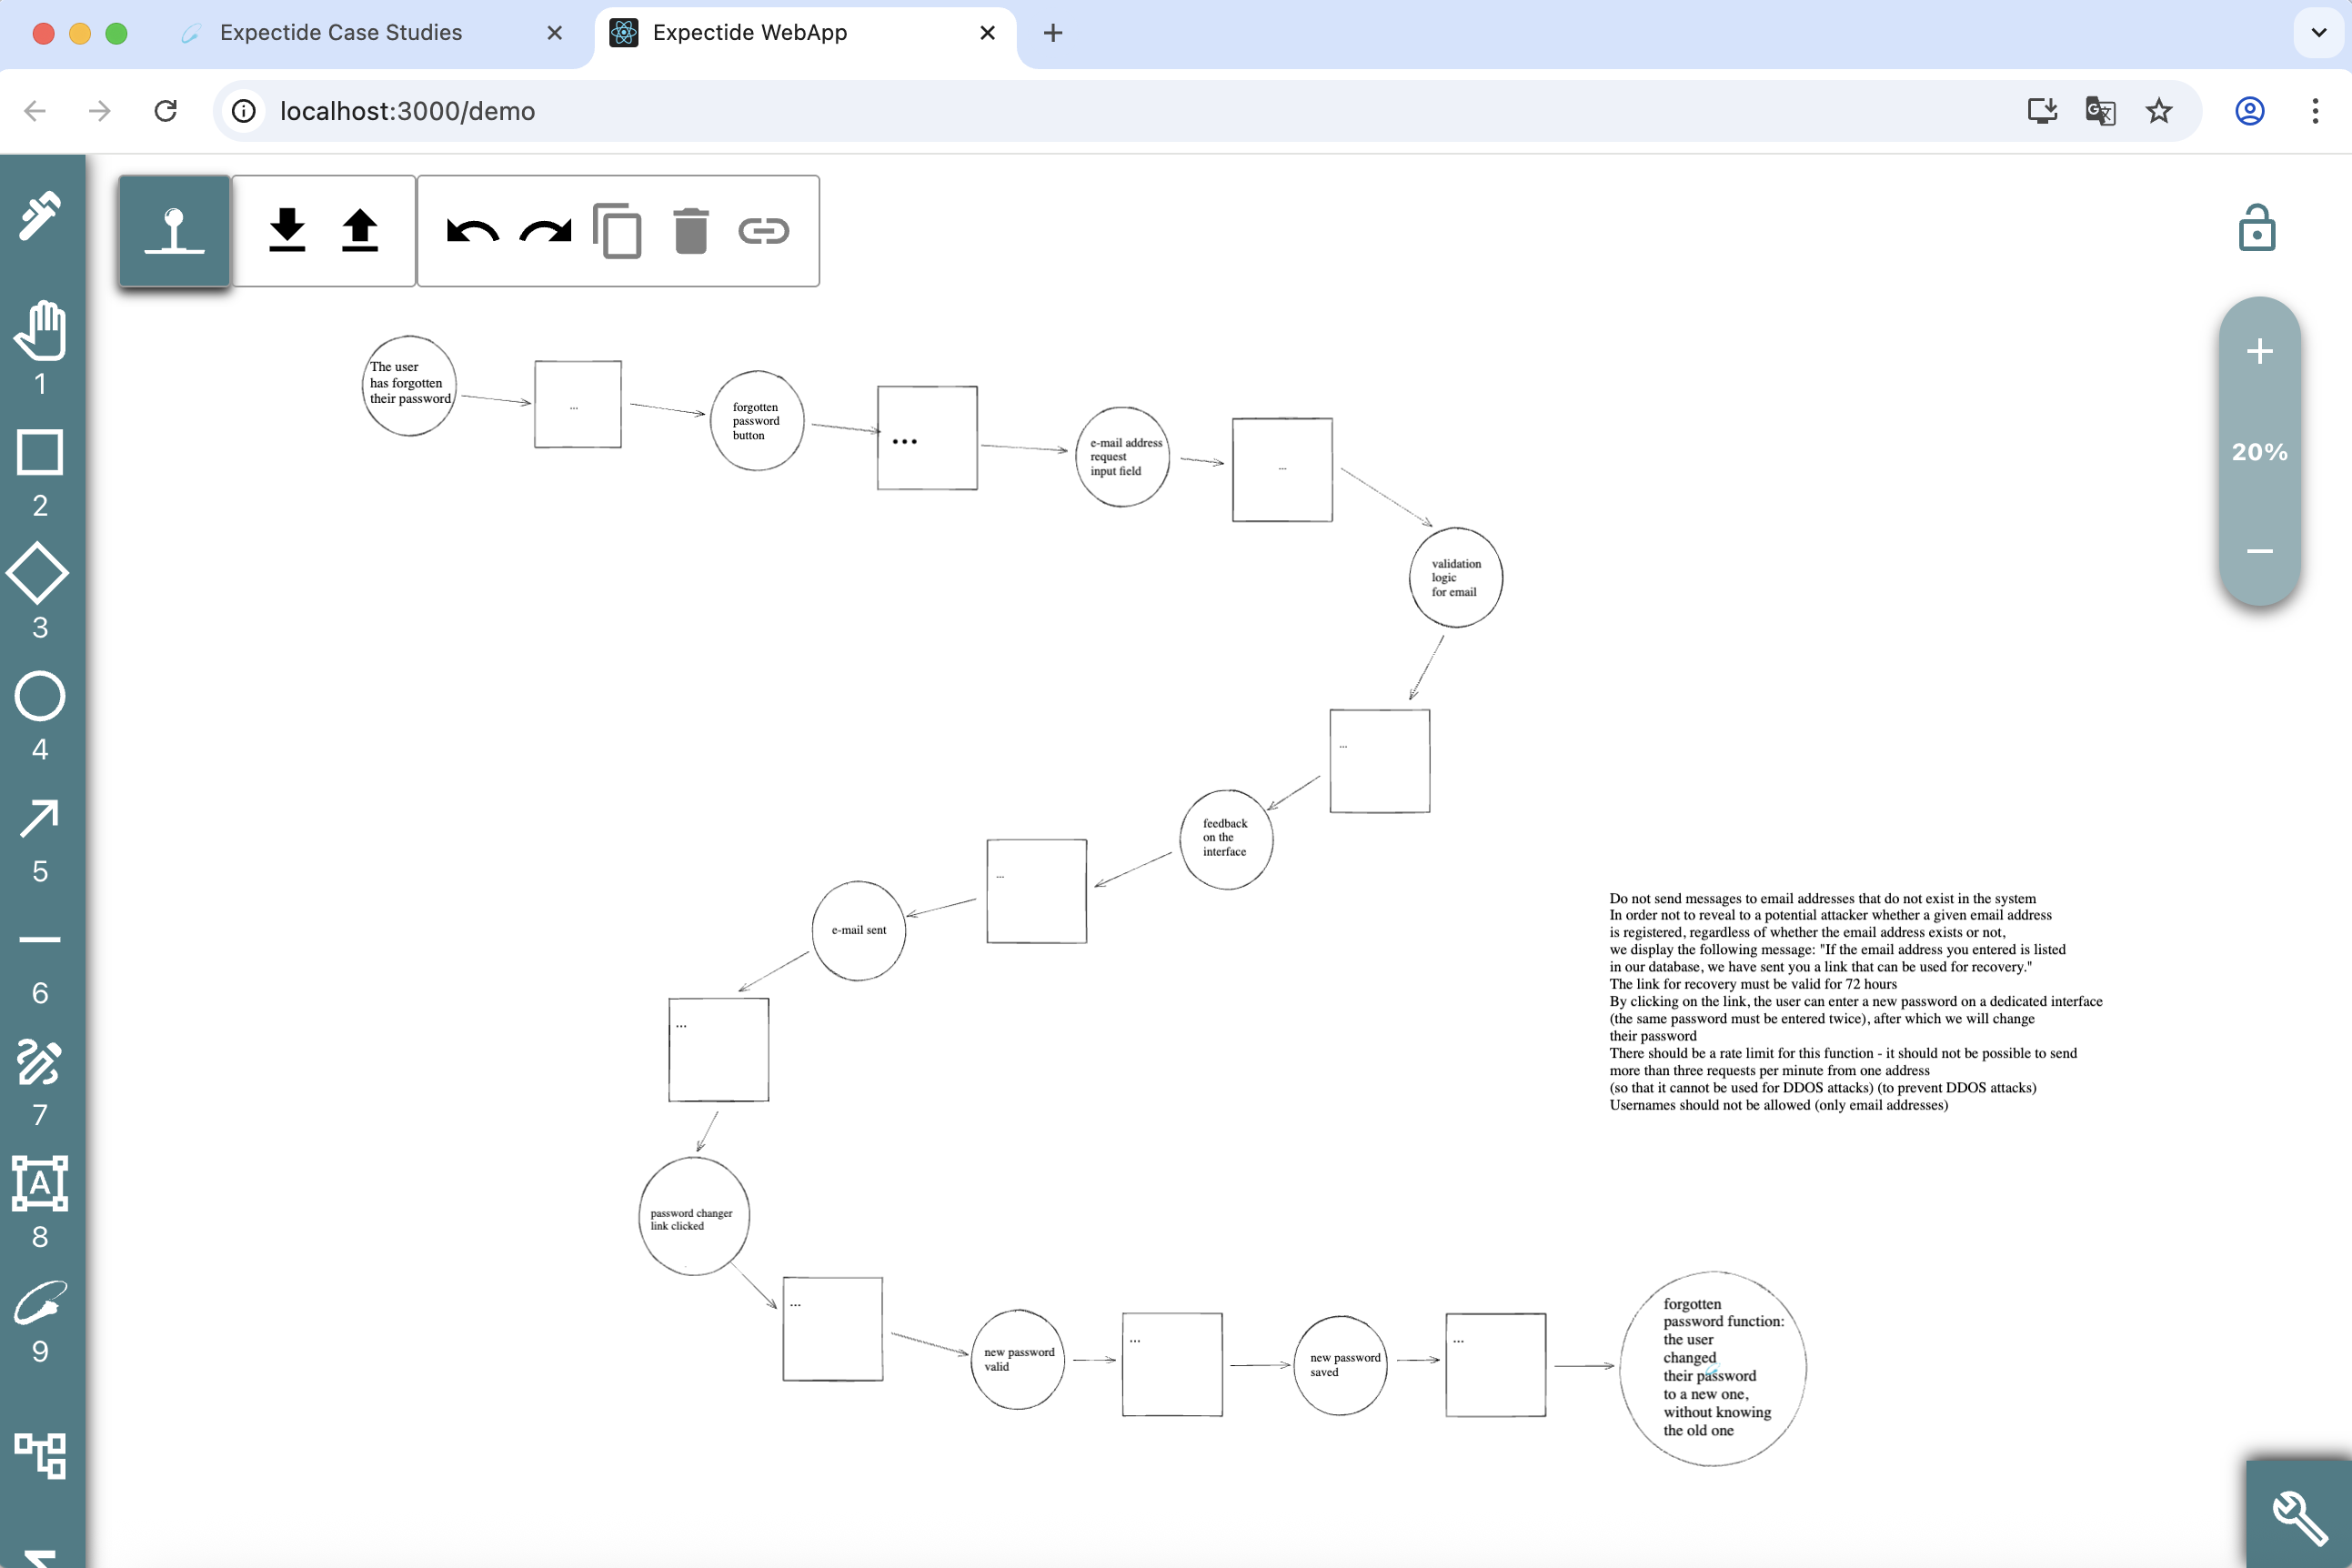Click the delete trash icon
The image size is (2352, 1568).
[690, 231]
